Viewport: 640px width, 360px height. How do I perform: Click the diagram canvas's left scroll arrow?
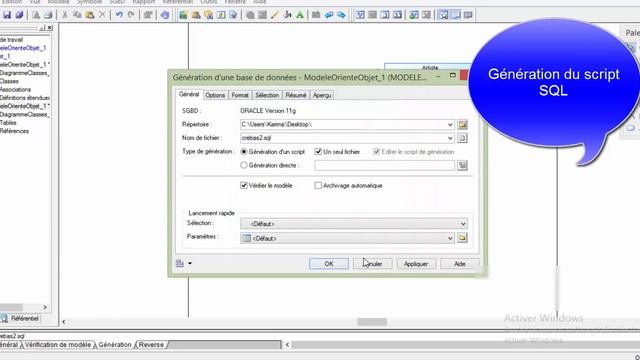click(x=64, y=322)
